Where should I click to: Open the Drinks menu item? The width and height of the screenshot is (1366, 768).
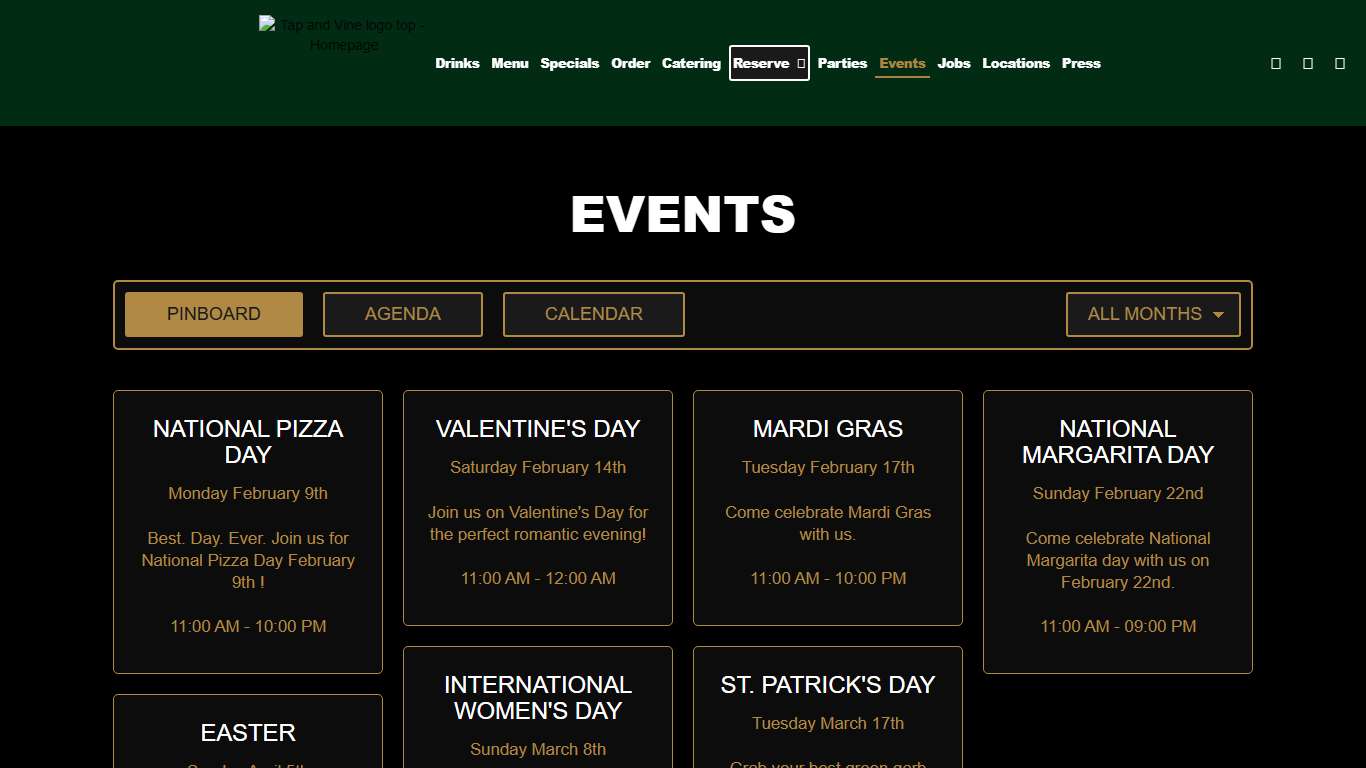tap(457, 63)
